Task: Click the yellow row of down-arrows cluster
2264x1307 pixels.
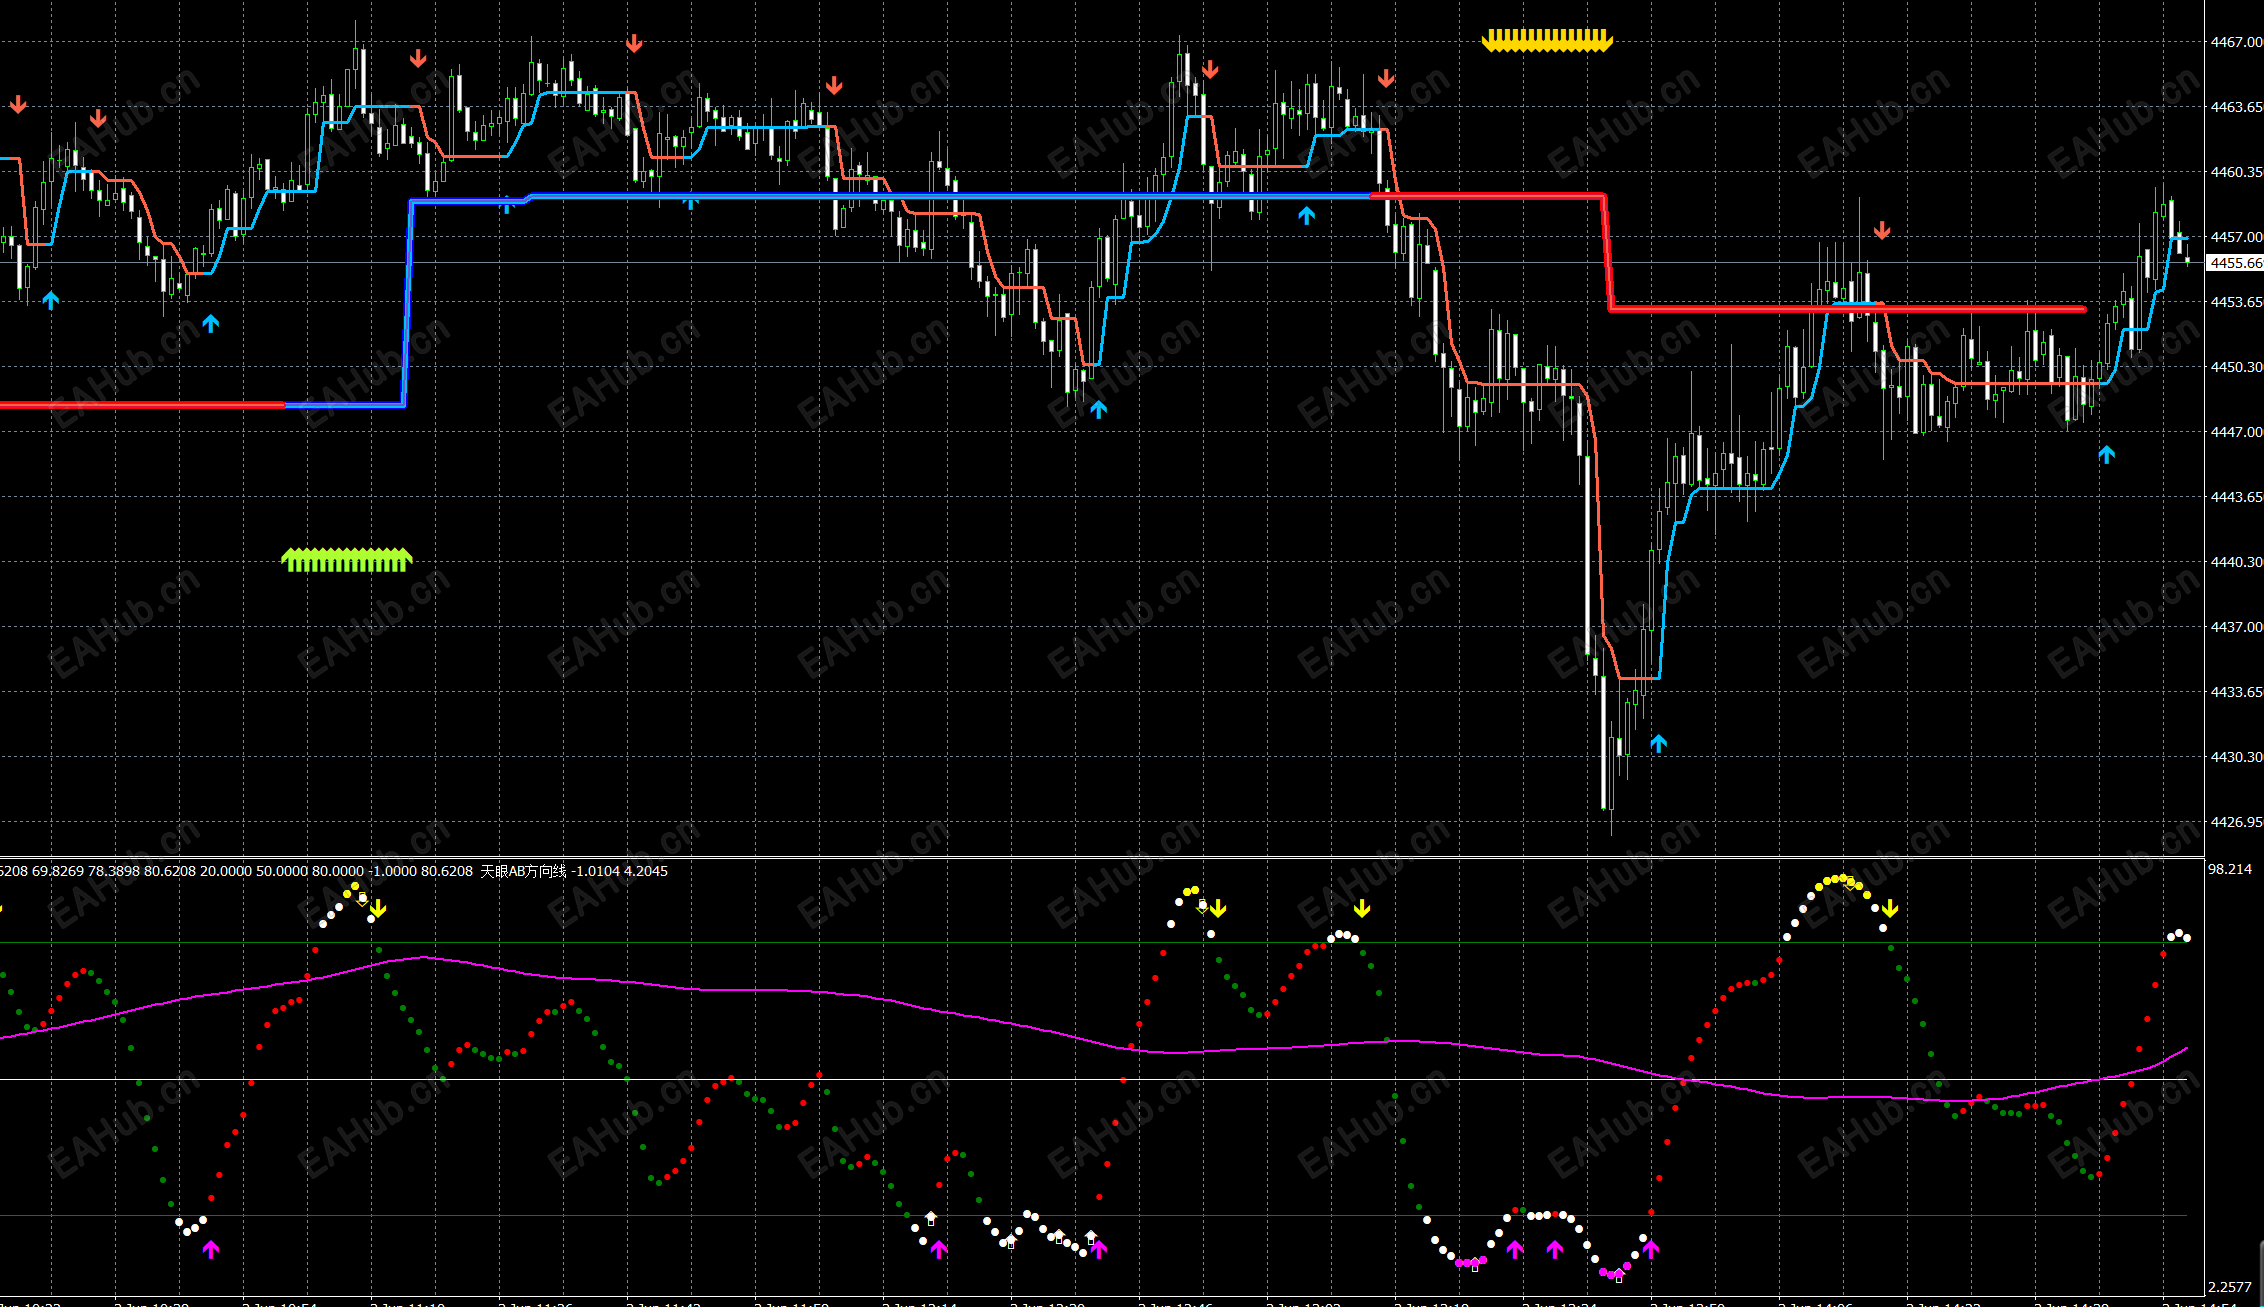Action: pos(1547,40)
